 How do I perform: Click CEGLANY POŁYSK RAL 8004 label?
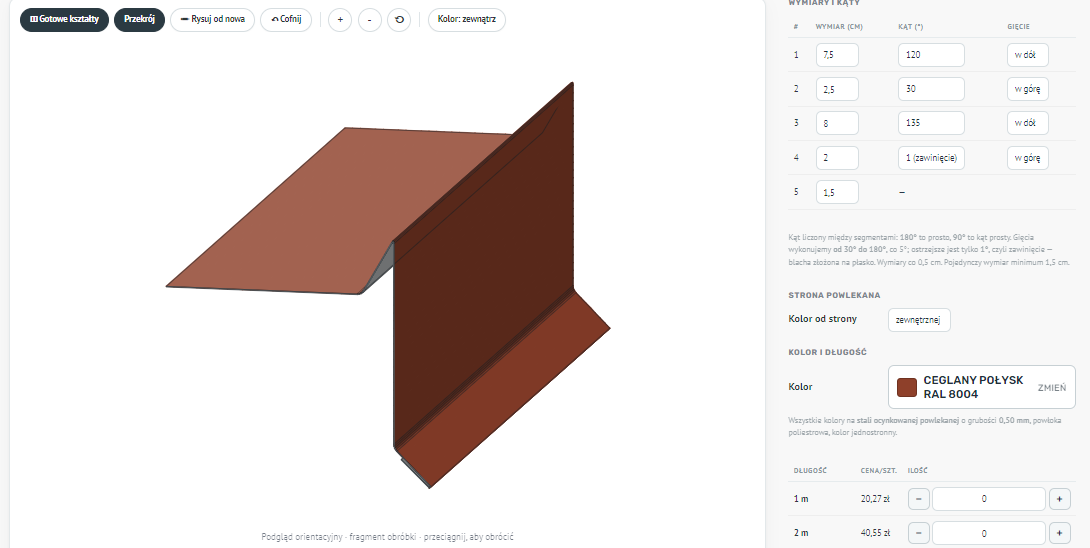973,387
